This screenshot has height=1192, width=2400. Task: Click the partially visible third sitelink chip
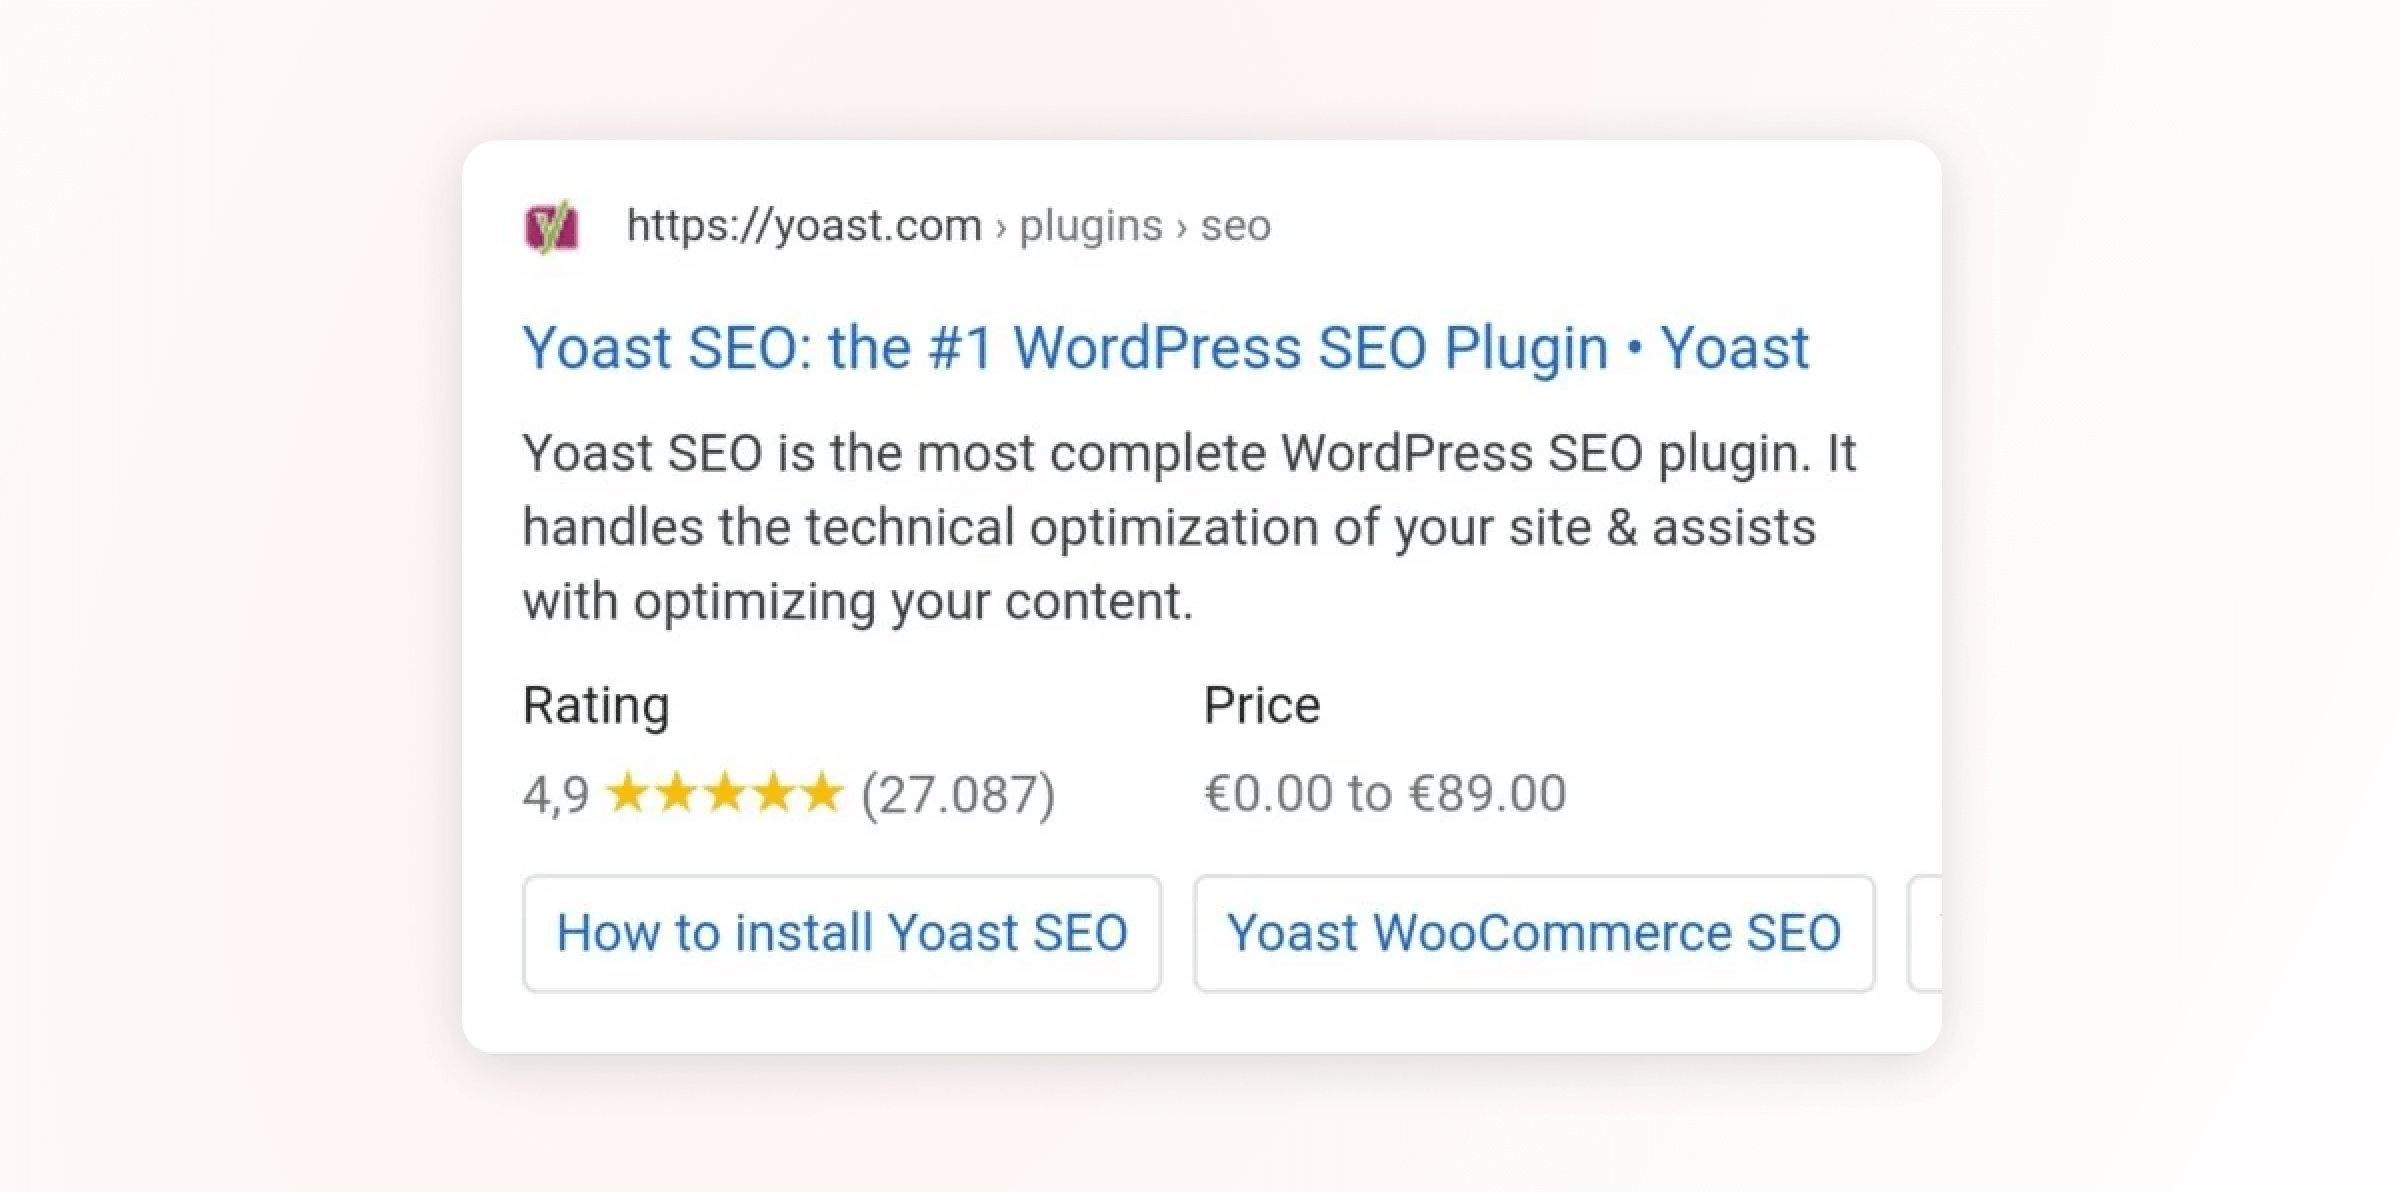[x=1925, y=934]
